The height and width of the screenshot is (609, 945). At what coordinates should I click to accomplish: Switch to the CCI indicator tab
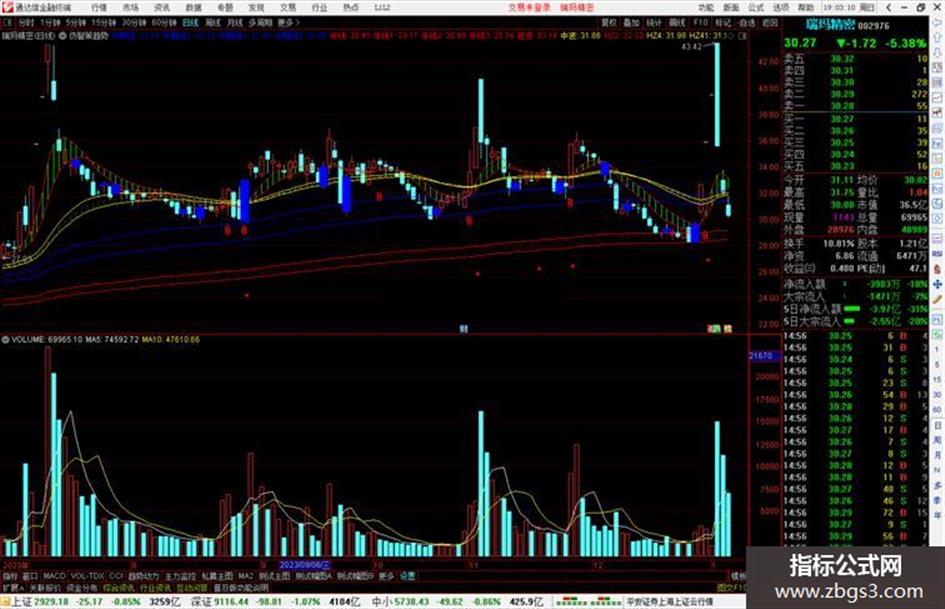point(116,576)
